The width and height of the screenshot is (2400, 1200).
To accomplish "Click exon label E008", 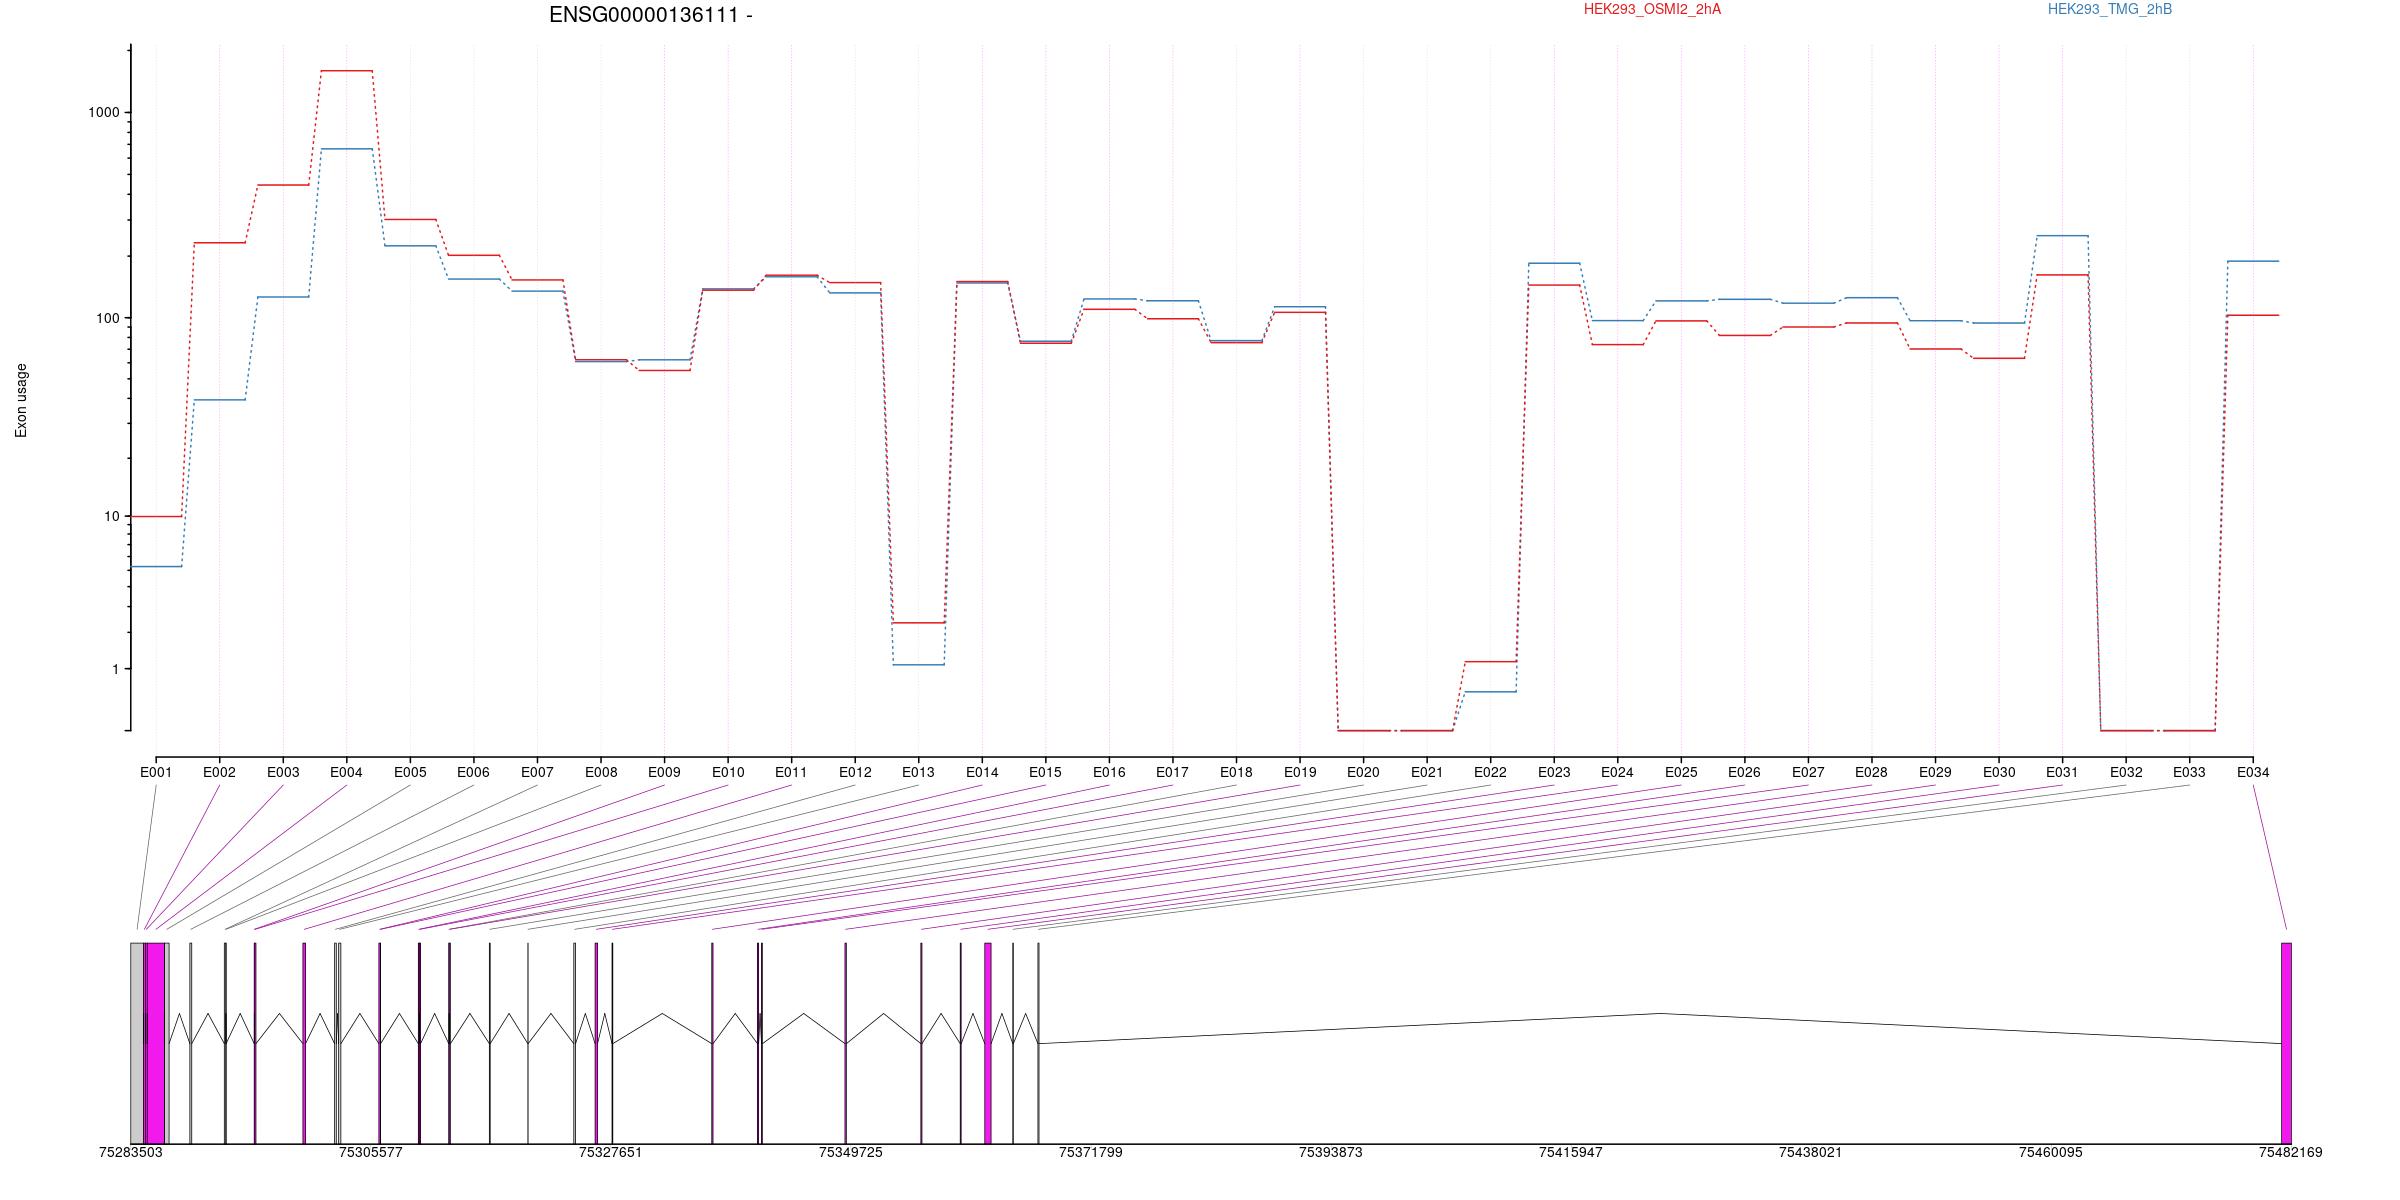I will (x=601, y=772).
